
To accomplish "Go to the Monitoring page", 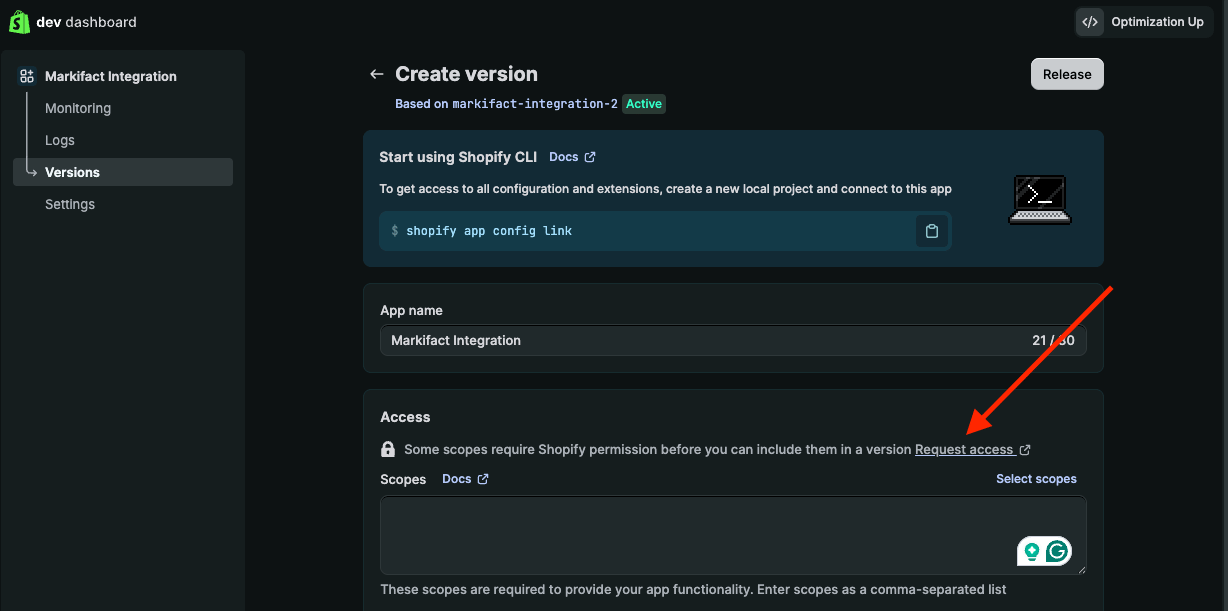I will tap(78, 108).
